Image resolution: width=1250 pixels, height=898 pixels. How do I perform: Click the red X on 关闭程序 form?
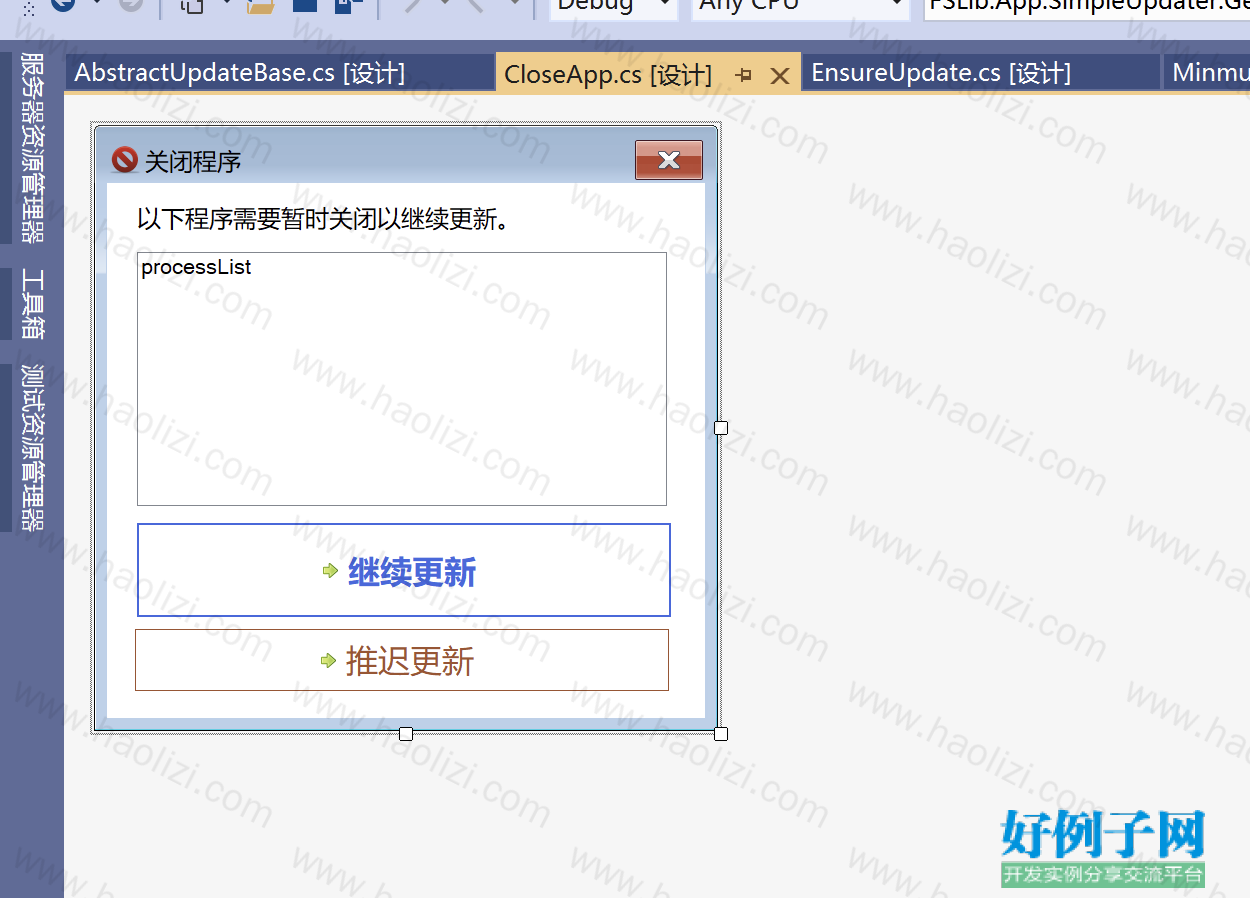(x=669, y=160)
